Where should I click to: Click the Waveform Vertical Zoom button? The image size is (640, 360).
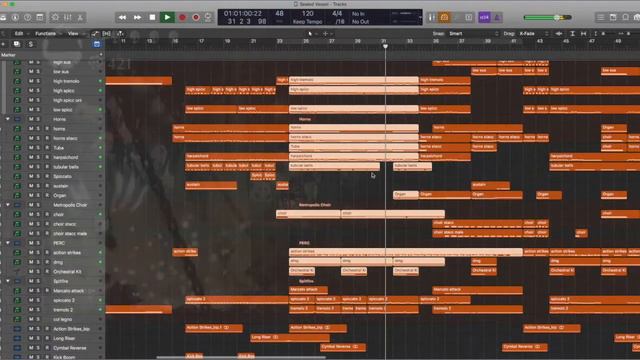[559, 33]
